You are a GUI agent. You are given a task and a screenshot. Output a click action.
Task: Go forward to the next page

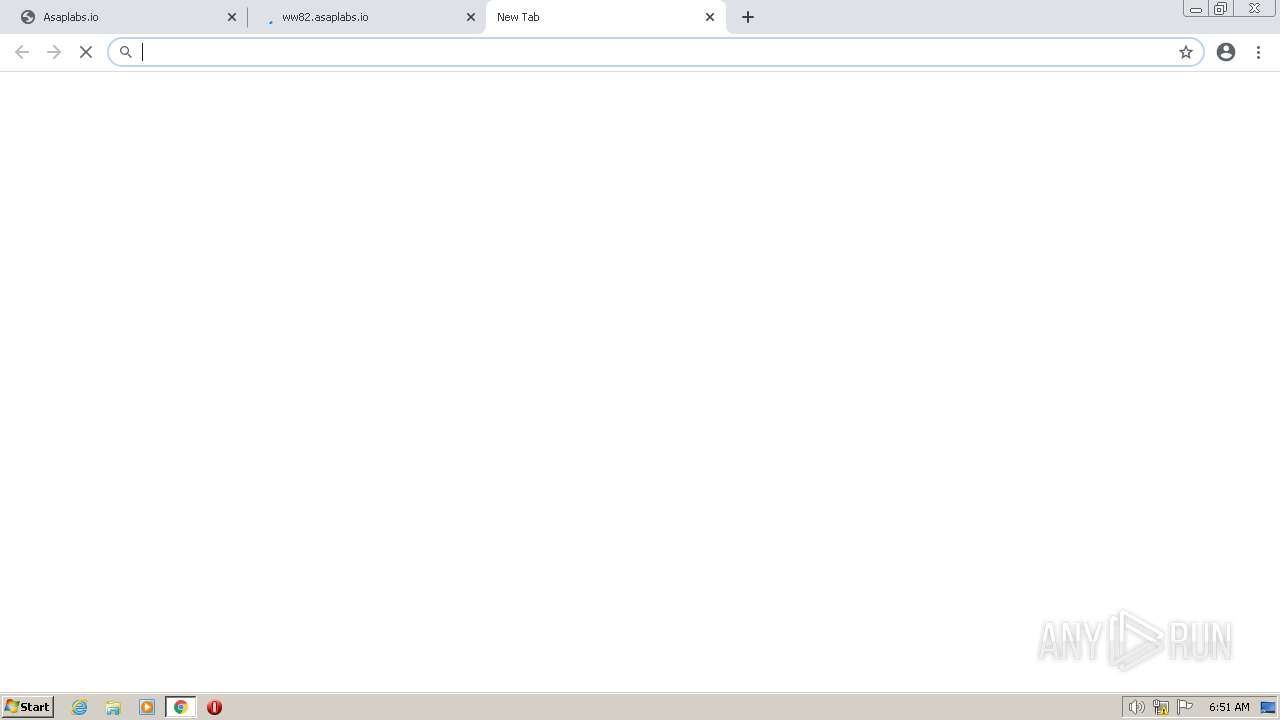tap(54, 52)
